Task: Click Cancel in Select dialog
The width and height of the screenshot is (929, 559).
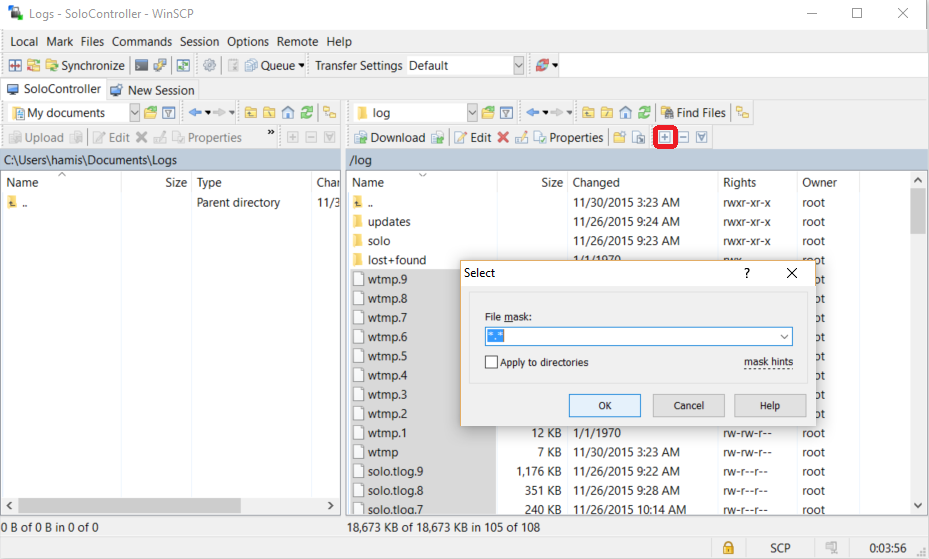Action: pos(688,406)
